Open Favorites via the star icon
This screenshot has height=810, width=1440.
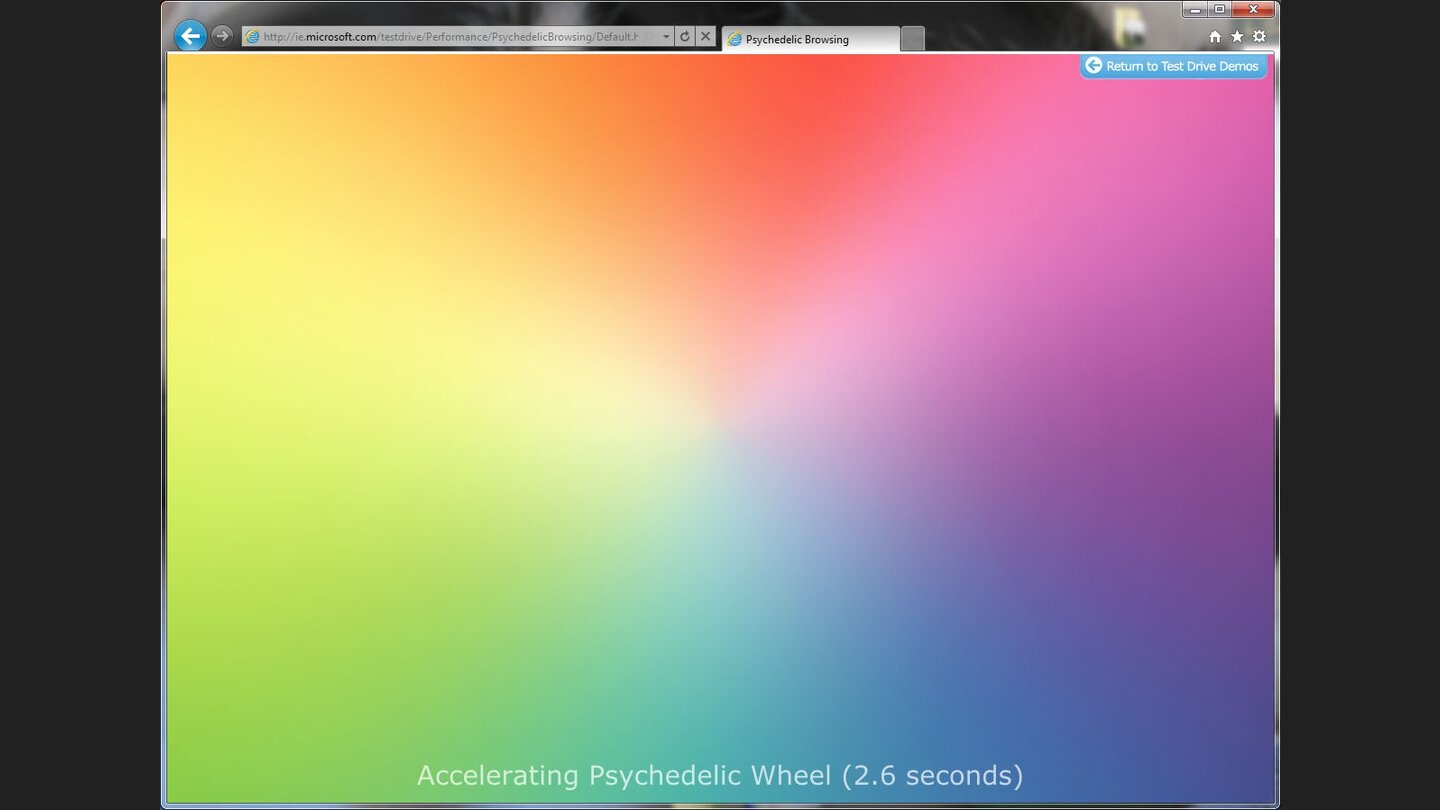tap(1237, 36)
